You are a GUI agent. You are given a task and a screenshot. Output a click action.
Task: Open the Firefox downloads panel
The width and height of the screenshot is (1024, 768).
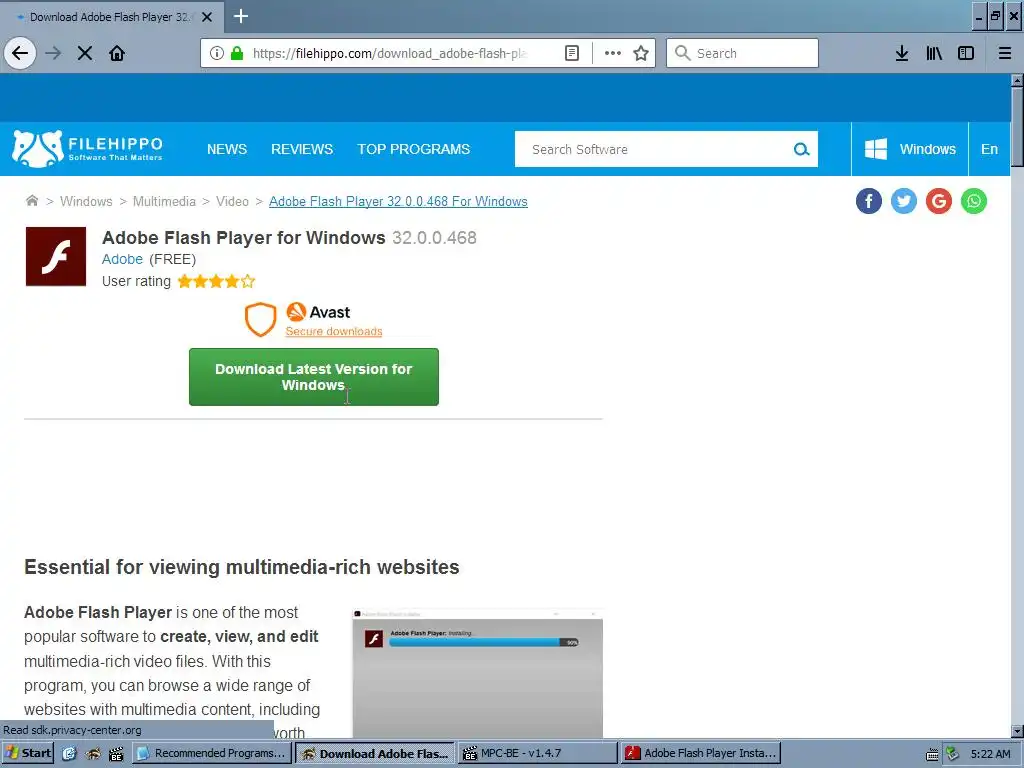[x=902, y=53]
